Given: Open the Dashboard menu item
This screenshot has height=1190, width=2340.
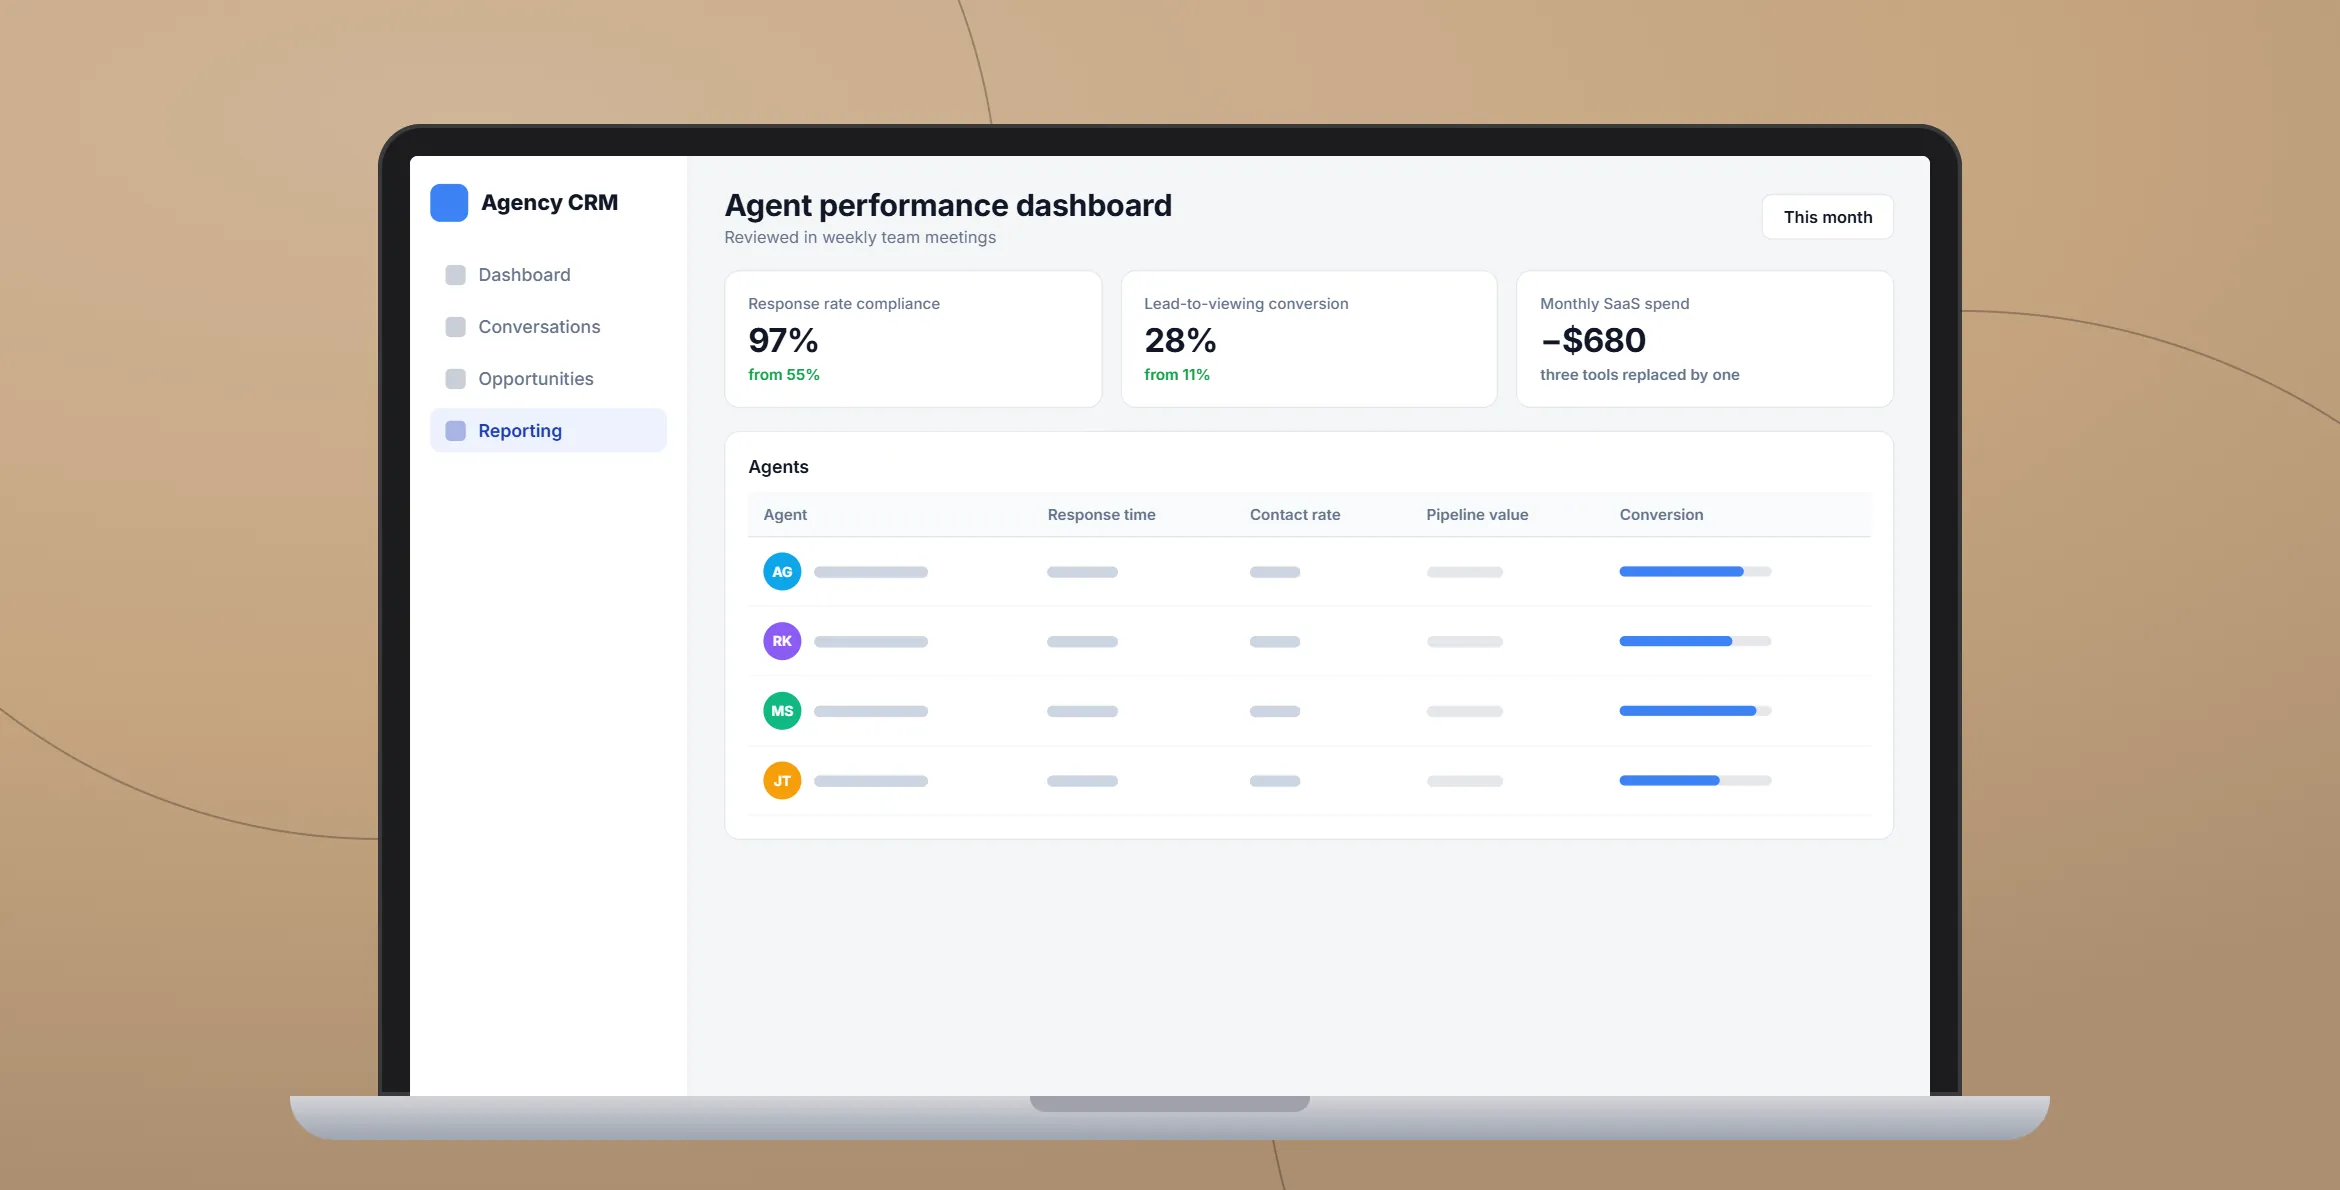Looking at the screenshot, I should tap(548, 275).
